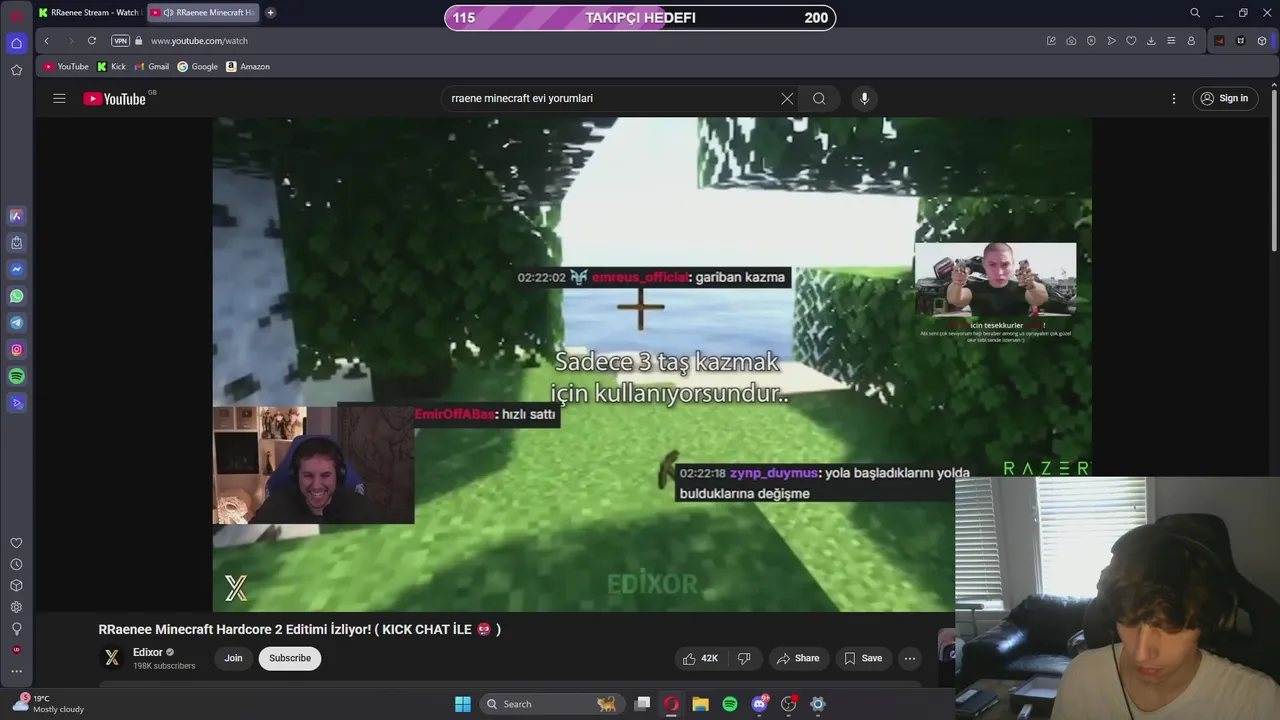Clear the YouTube search box text

pos(787,98)
